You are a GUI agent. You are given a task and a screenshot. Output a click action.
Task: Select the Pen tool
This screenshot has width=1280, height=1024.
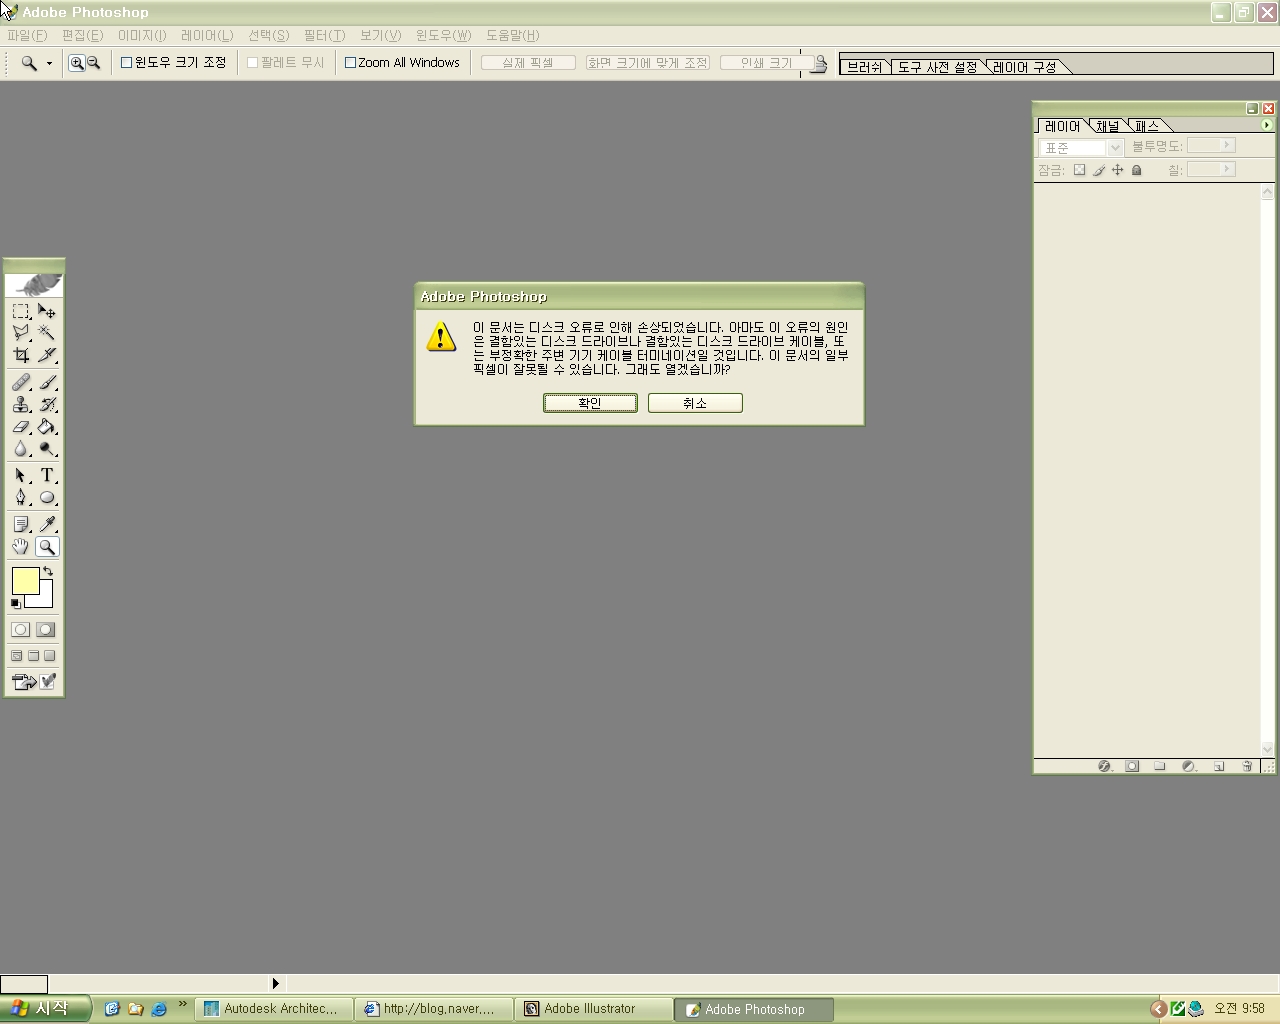click(x=21, y=498)
